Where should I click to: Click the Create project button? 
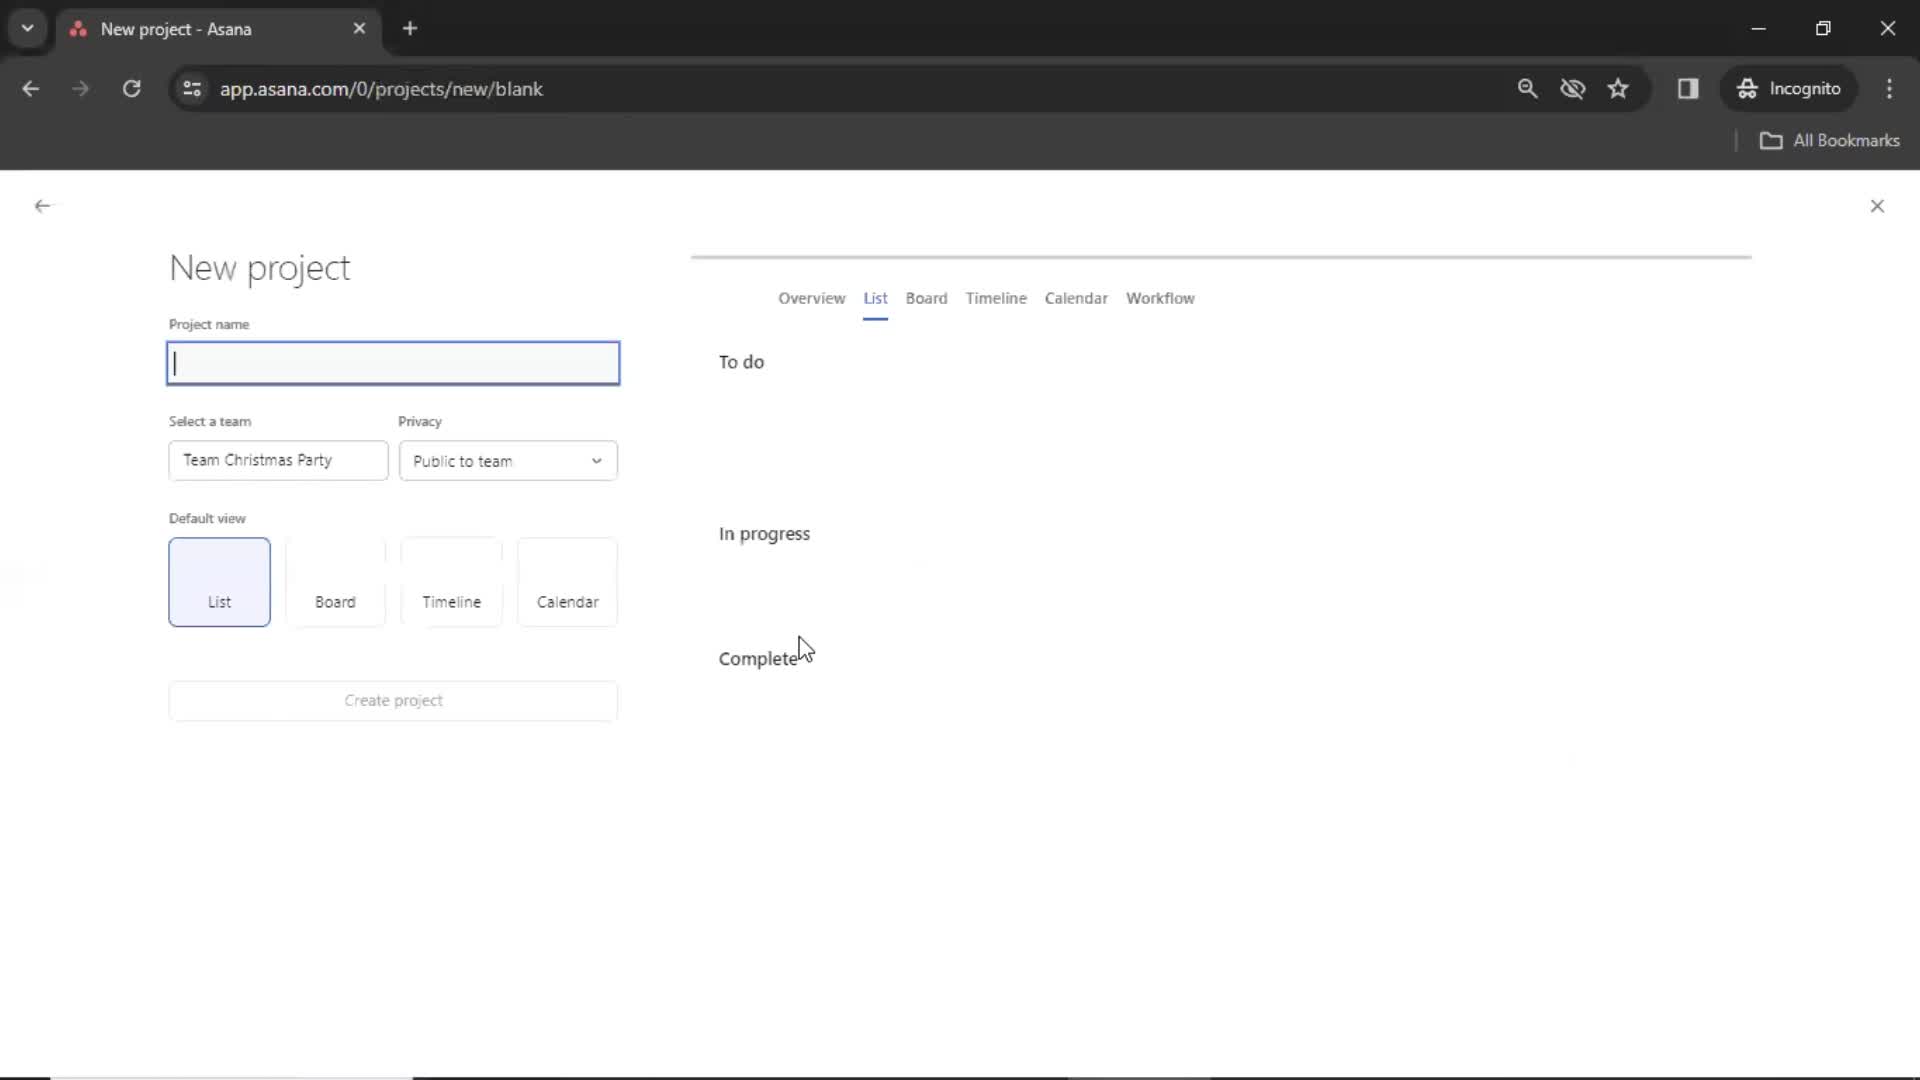tap(393, 700)
